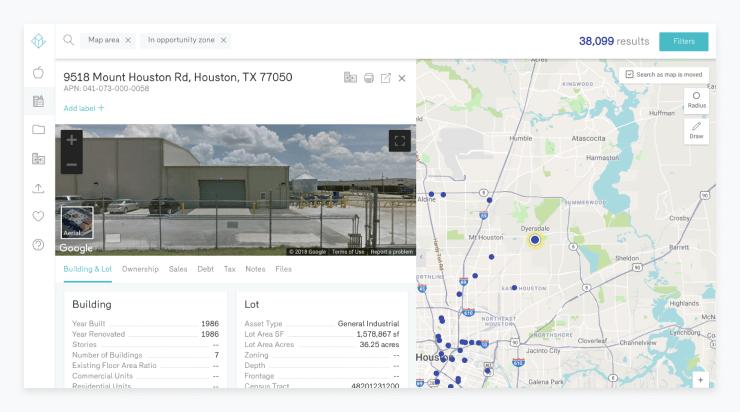Zoom in the map with plus button
This screenshot has width=740, height=412.
pos(700,379)
